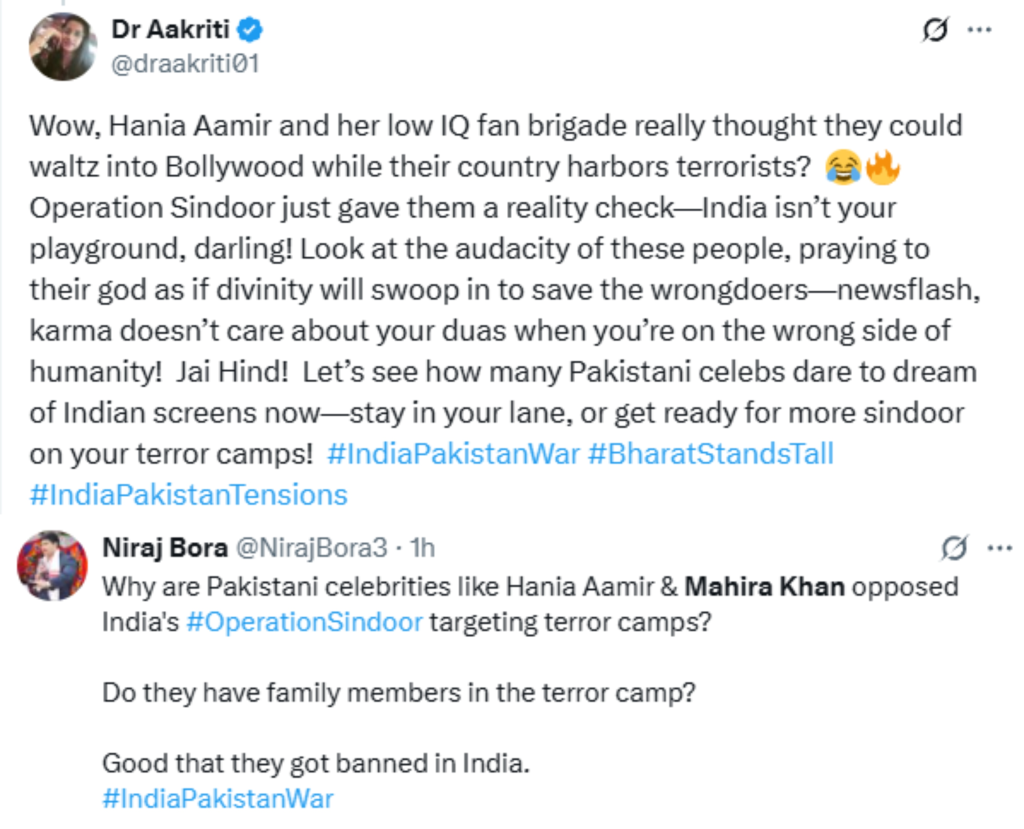This screenshot has width=1024, height=829.
Task: Open the #IndiaPakistanTensions hashtag
Action: tap(189, 494)
